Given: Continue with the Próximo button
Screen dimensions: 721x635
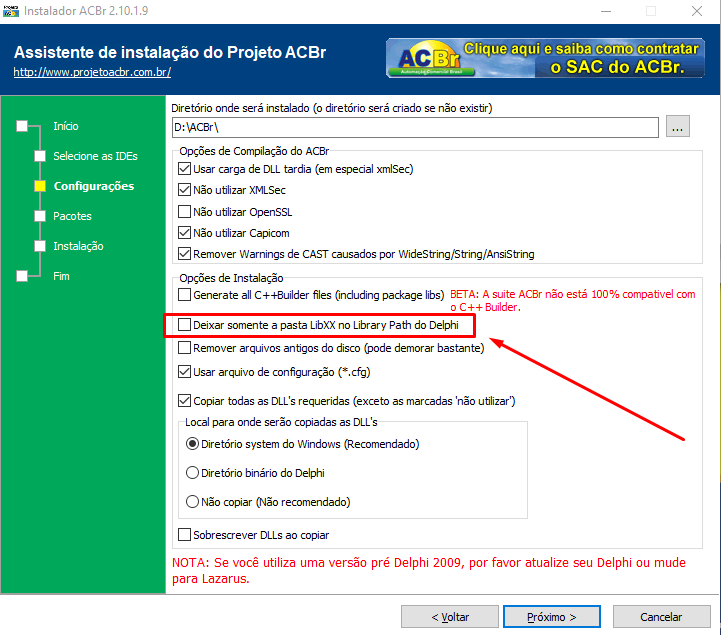Looking at the screenshot, I should [x=552, y=617].
